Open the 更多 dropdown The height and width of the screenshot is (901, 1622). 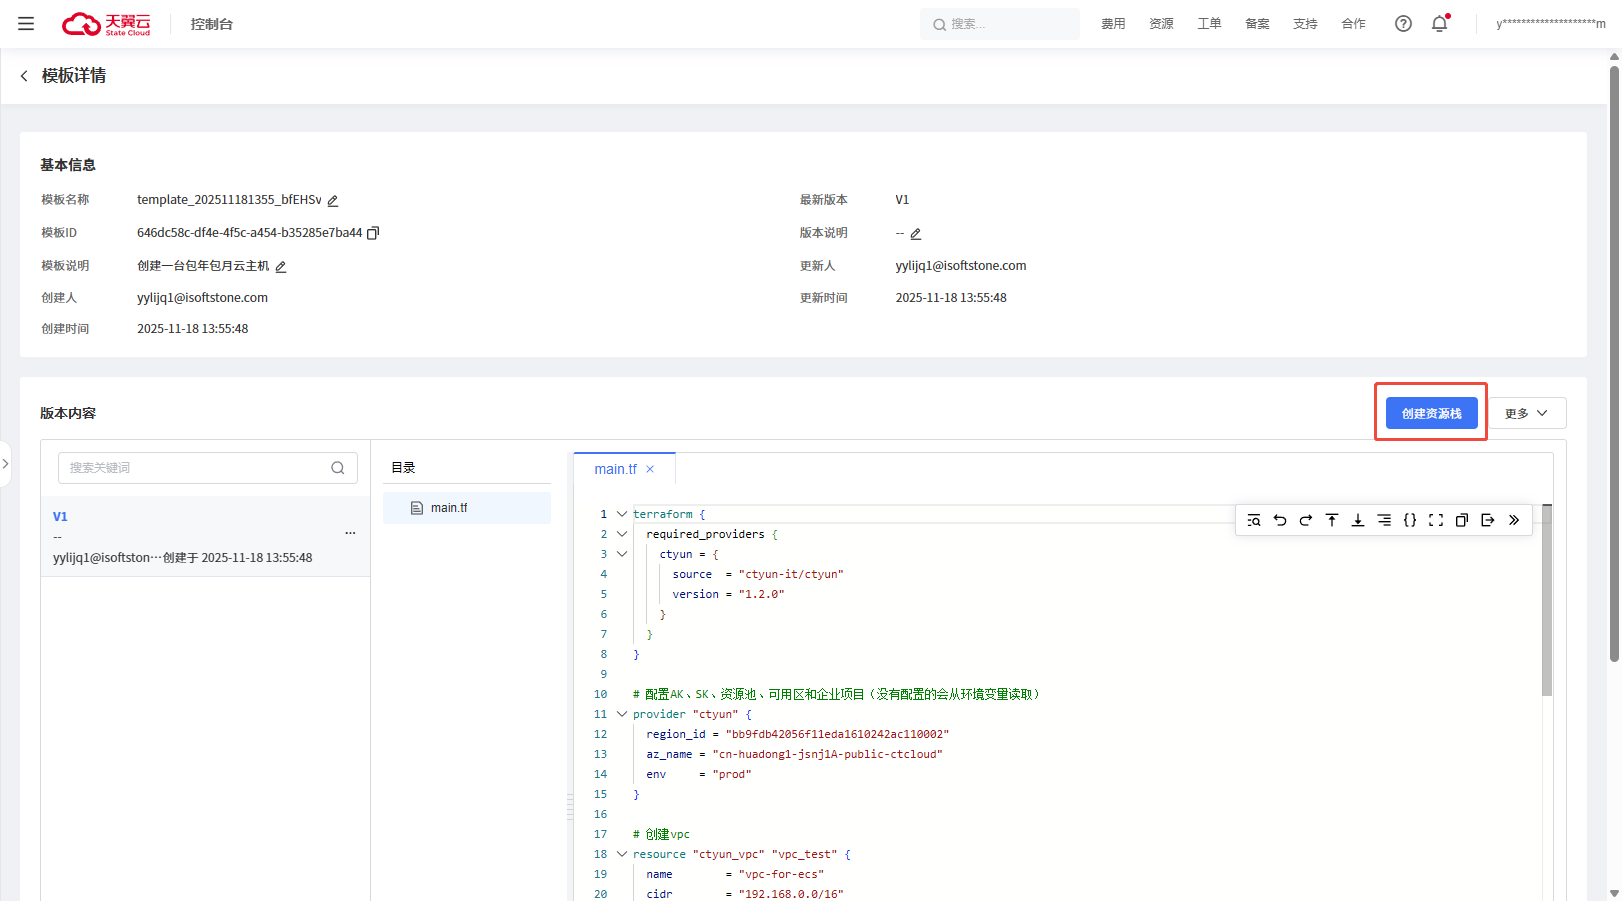tap(1526, 413)
